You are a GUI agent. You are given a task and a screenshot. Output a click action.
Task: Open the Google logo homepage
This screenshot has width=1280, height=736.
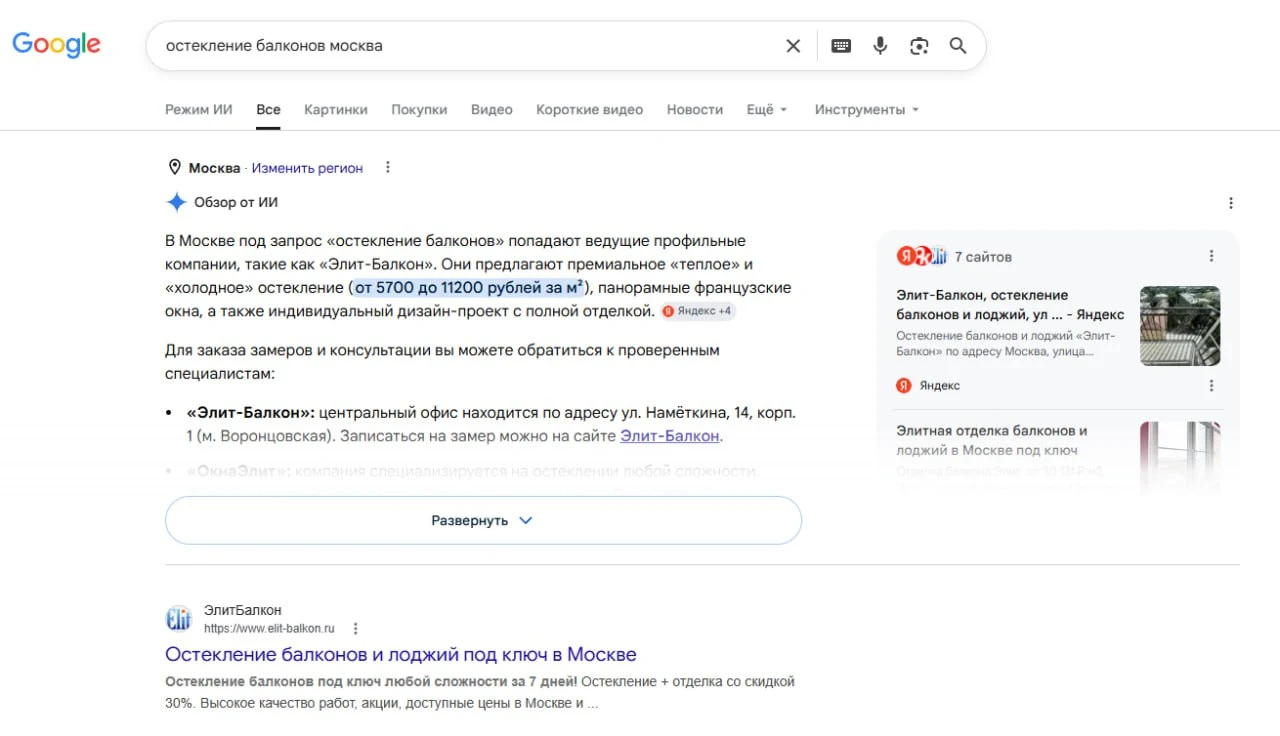click(56, 45)
